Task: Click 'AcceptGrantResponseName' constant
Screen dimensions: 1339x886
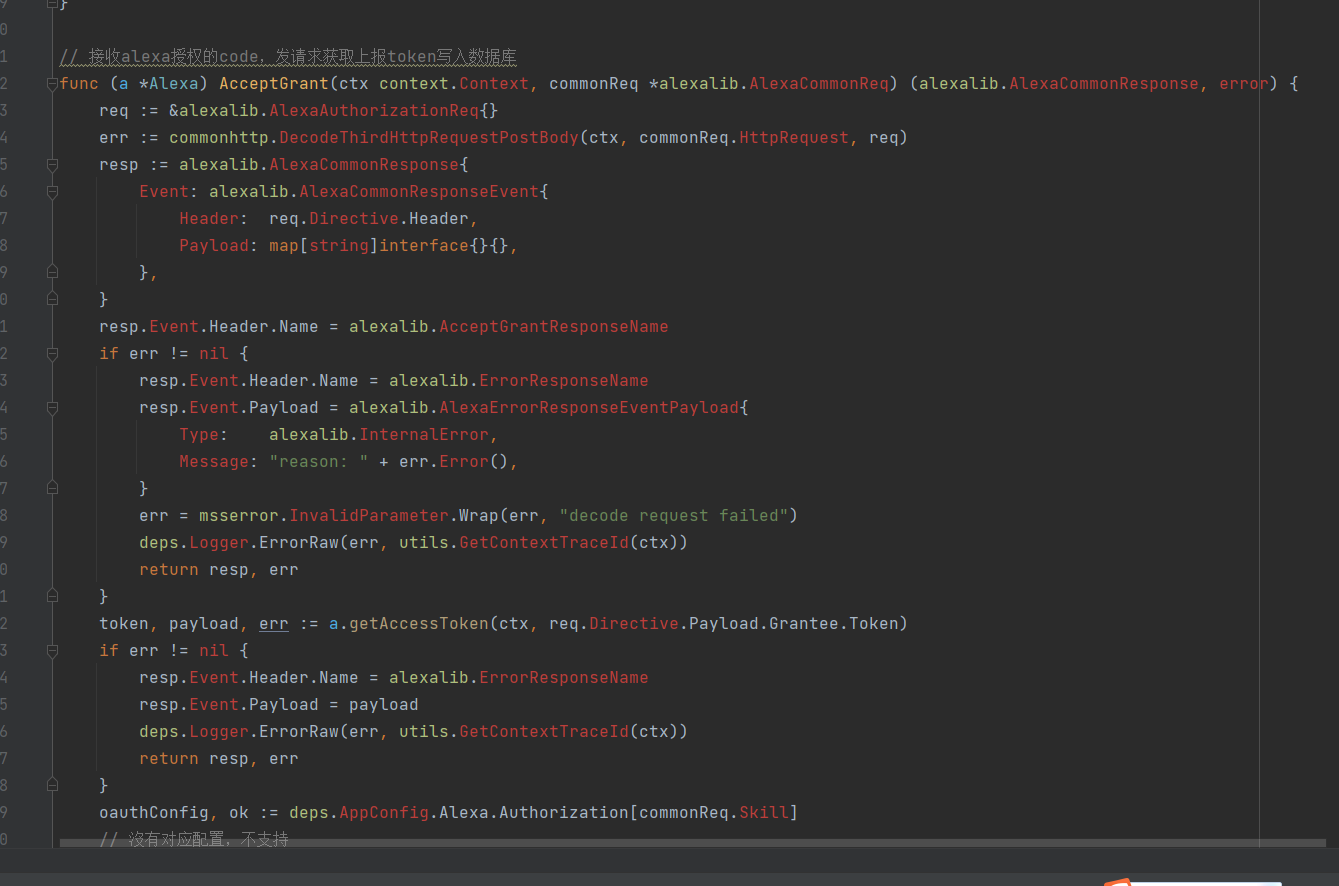Action: (554, 327)
